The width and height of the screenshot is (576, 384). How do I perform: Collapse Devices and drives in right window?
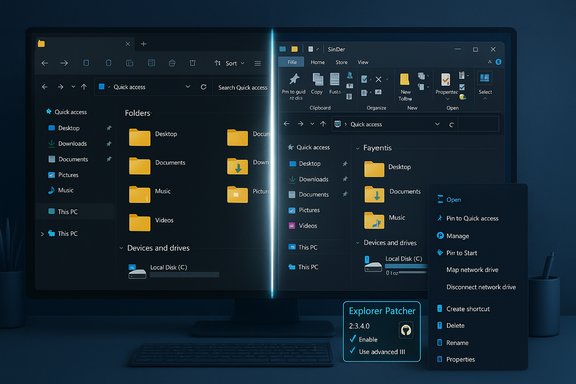(357, 243)
